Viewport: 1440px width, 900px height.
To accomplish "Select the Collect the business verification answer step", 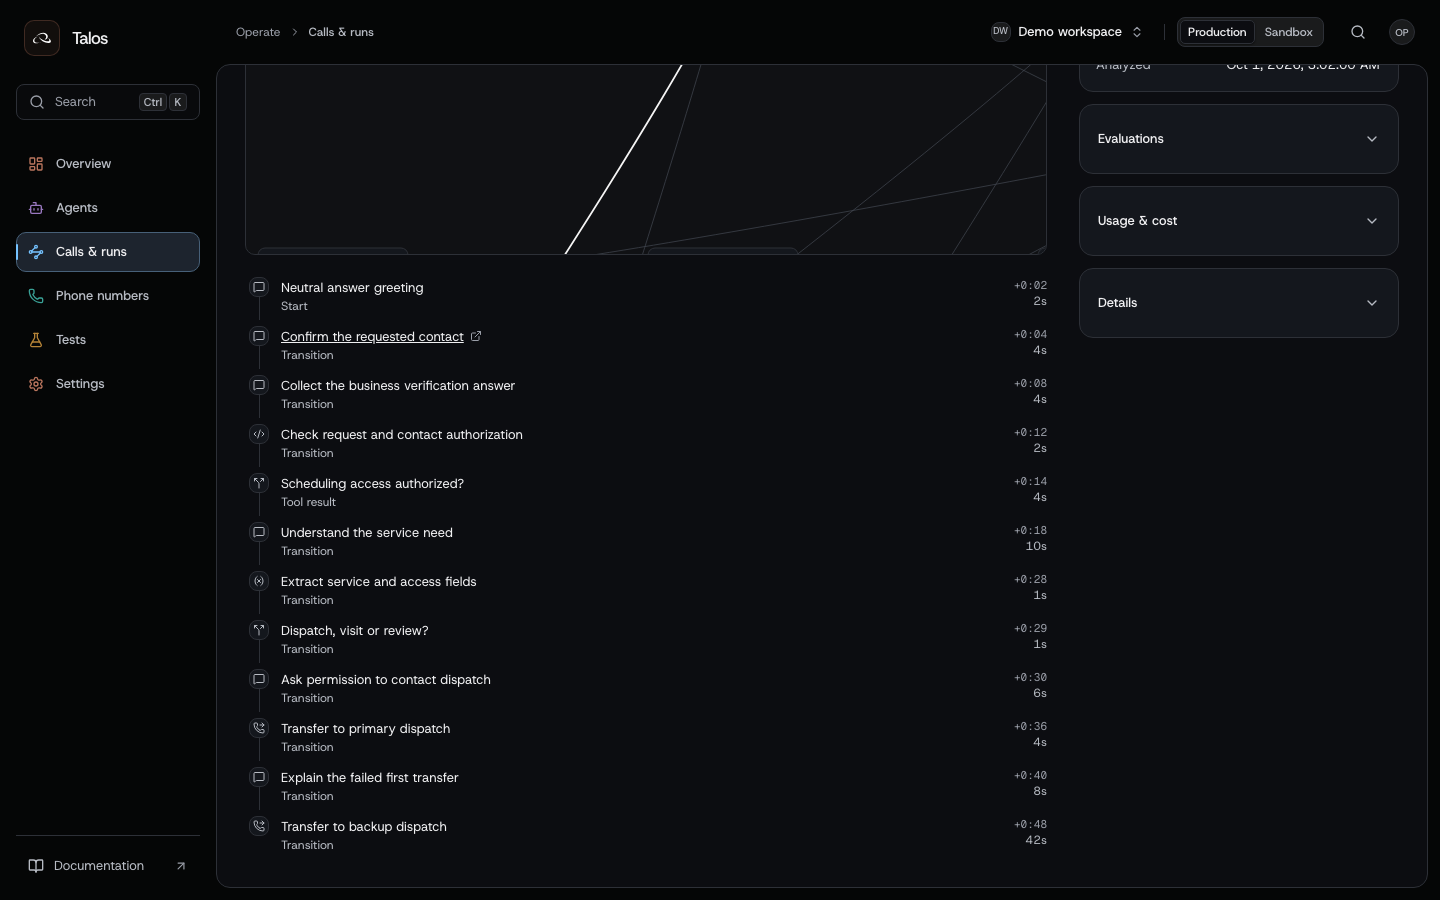I will tap(647, 394).
